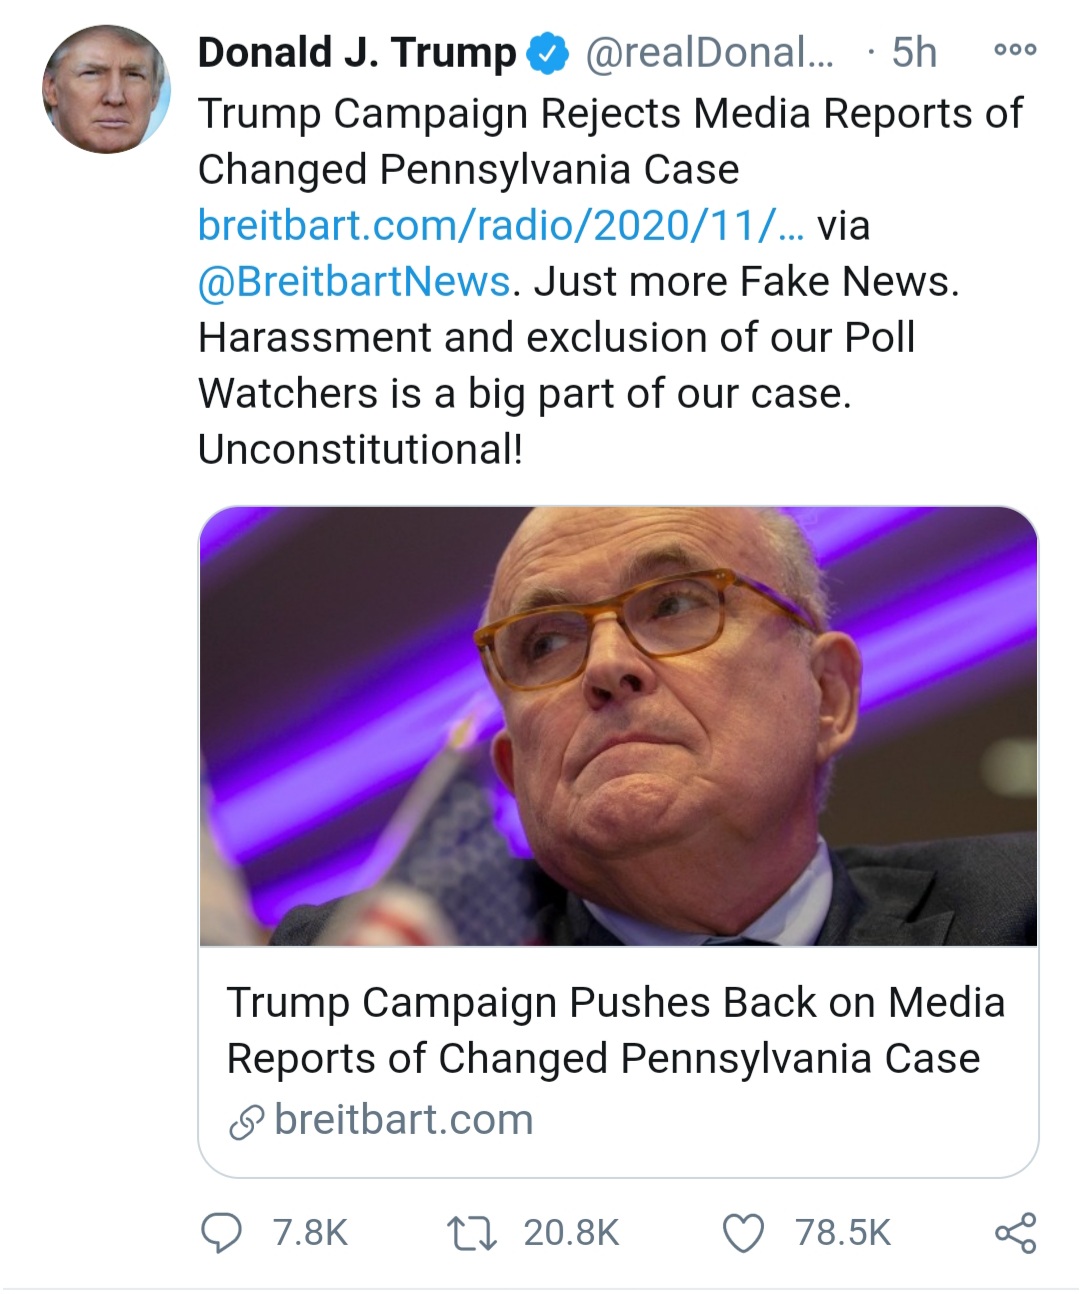Open the three-dot more options menu
Screen dimensions: 1080x1294
[1015, 49]
